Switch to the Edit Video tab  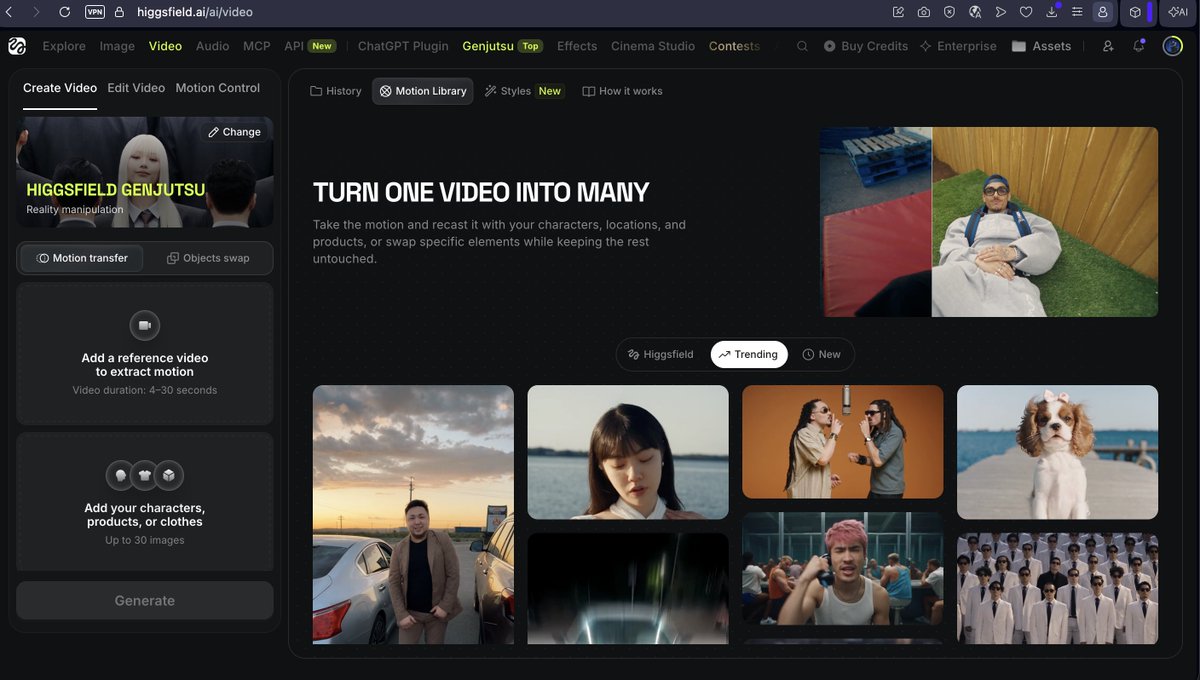pyautogui.click(x=136, y=88)
